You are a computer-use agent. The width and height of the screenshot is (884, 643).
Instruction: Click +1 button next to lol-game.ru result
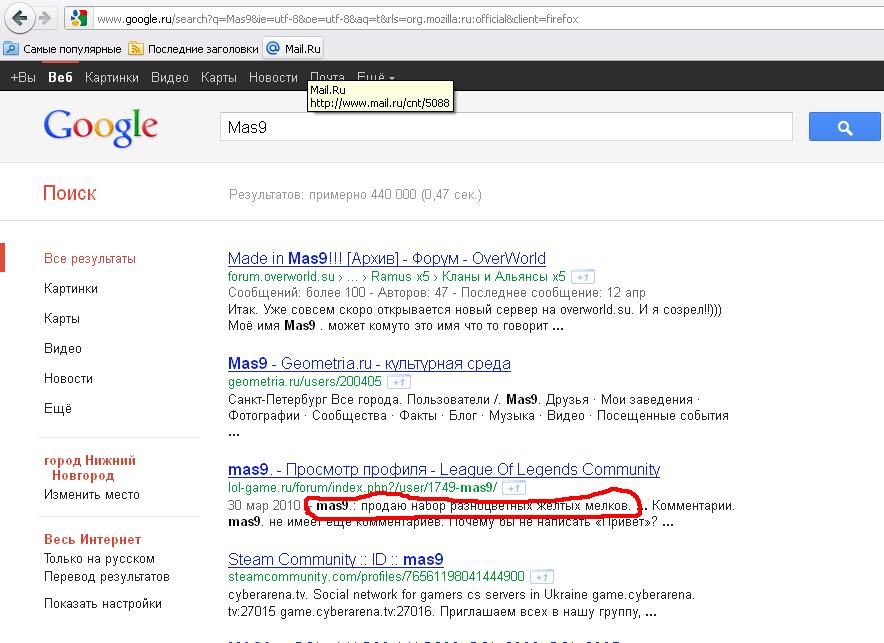(x=514, y=487)
